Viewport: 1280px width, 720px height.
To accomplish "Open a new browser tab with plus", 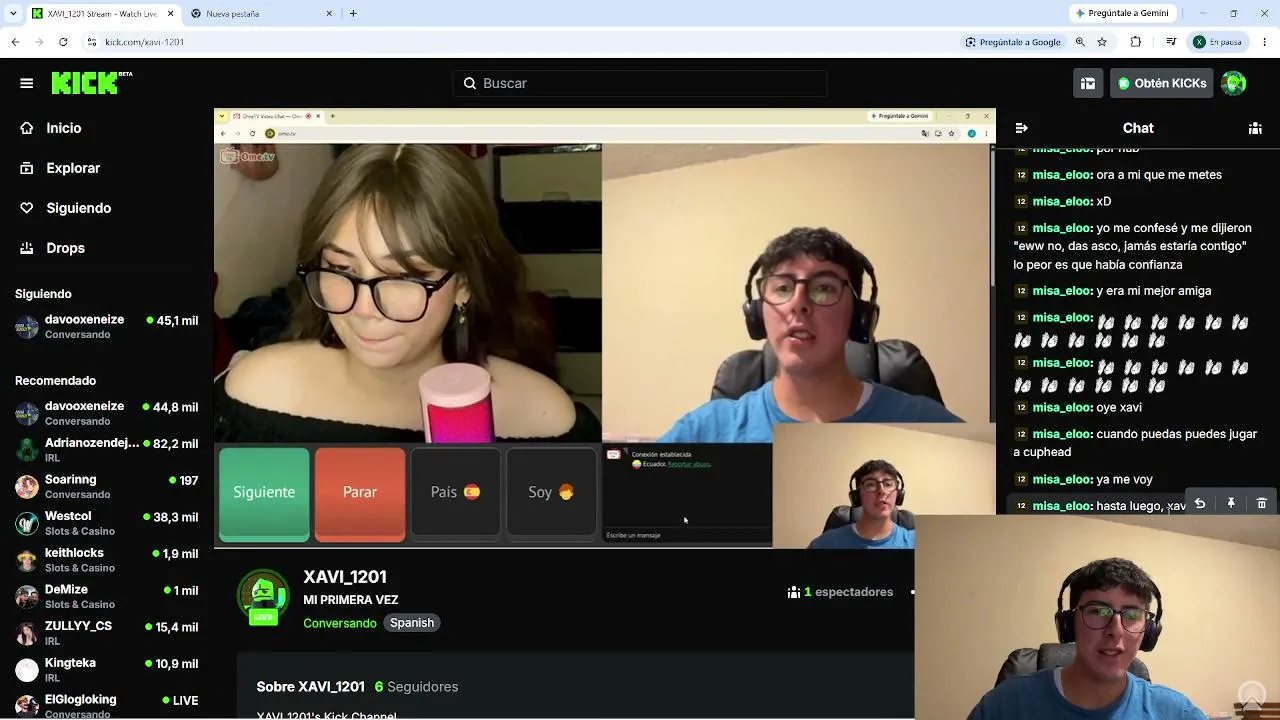I will point(353,13).
